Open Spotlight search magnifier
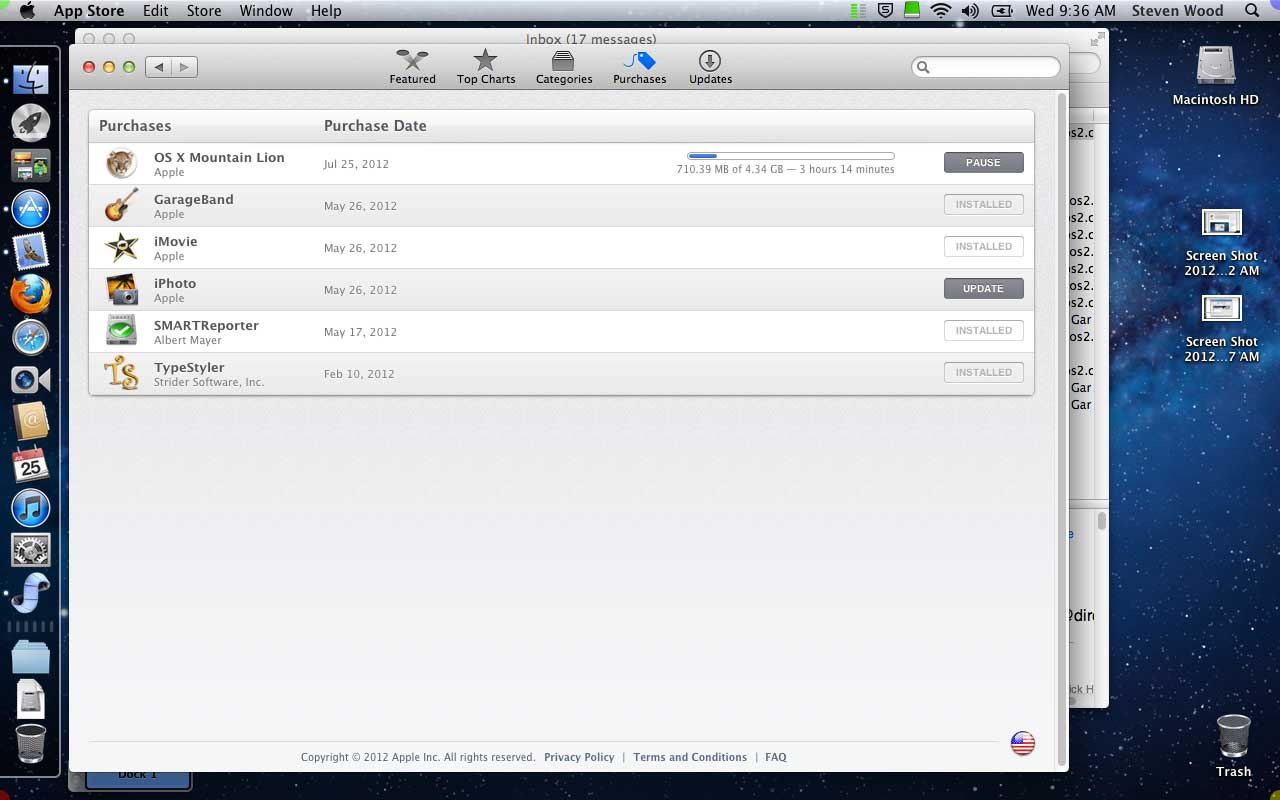Viewport: 1280px width, 800px height. point(1252,11)
